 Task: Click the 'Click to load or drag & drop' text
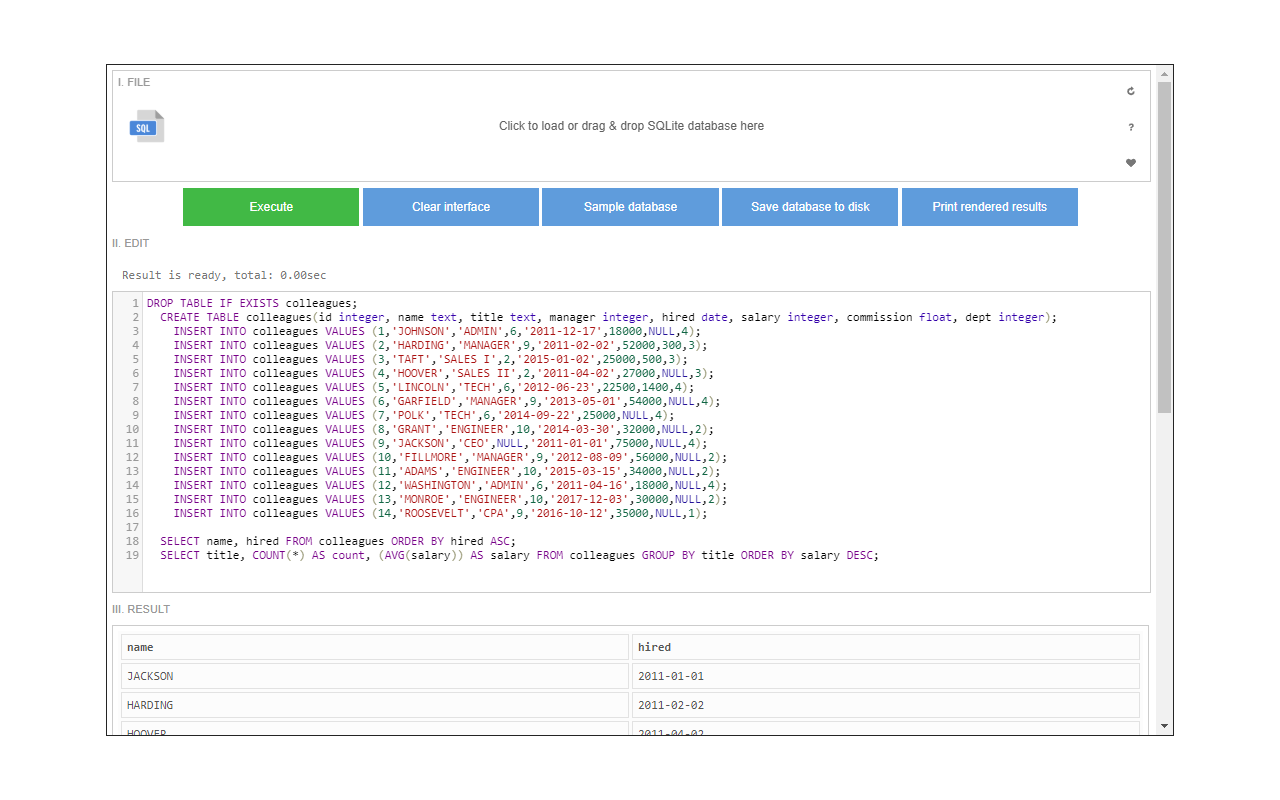(631, 126)
